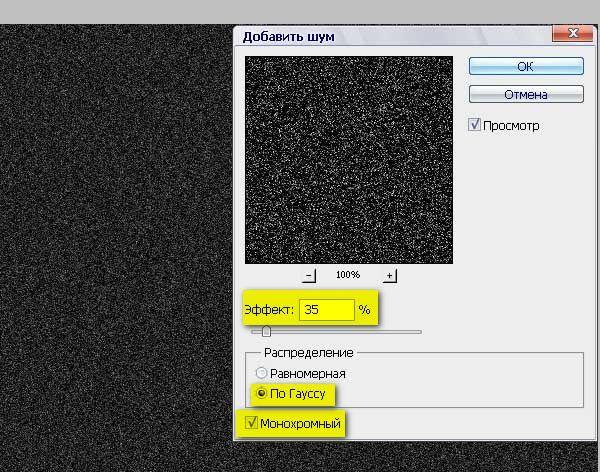Screen dimensions: 600x472
Task: Close the Добавить шум dialog
Action: point(573,33)
